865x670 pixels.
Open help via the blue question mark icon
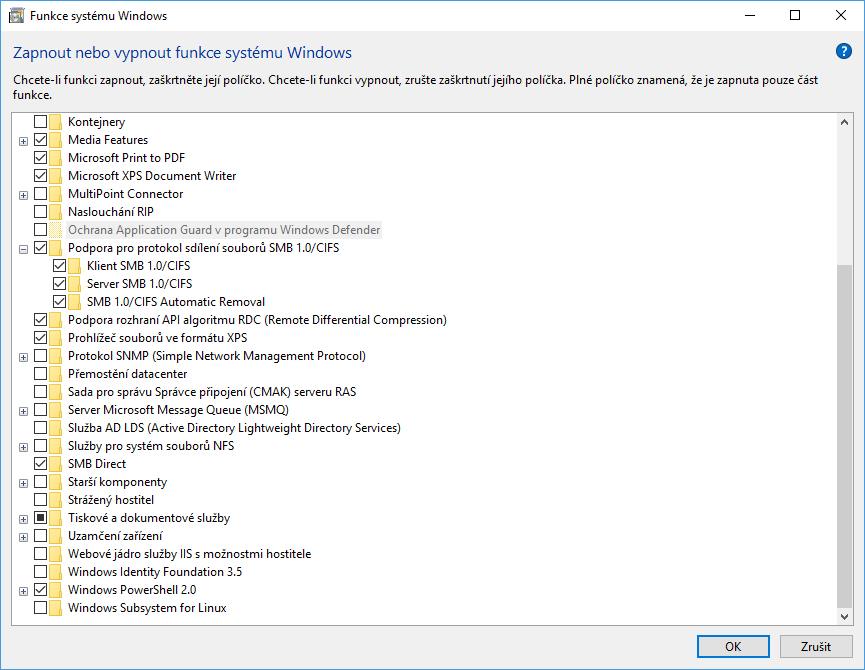pos(843,51)
